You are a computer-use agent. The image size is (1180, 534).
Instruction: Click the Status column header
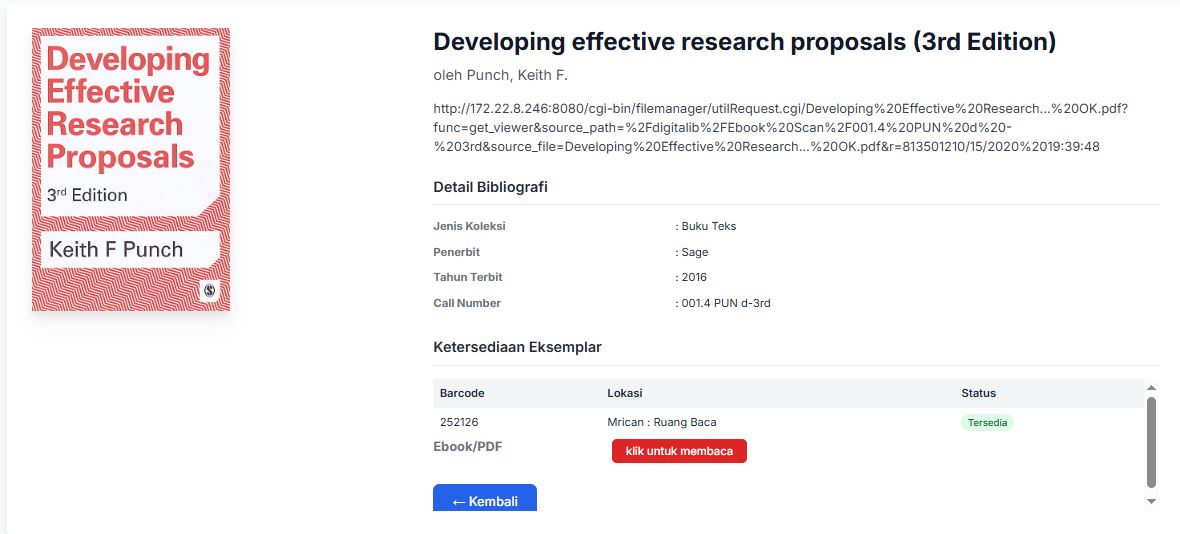[x=978, y=393]
